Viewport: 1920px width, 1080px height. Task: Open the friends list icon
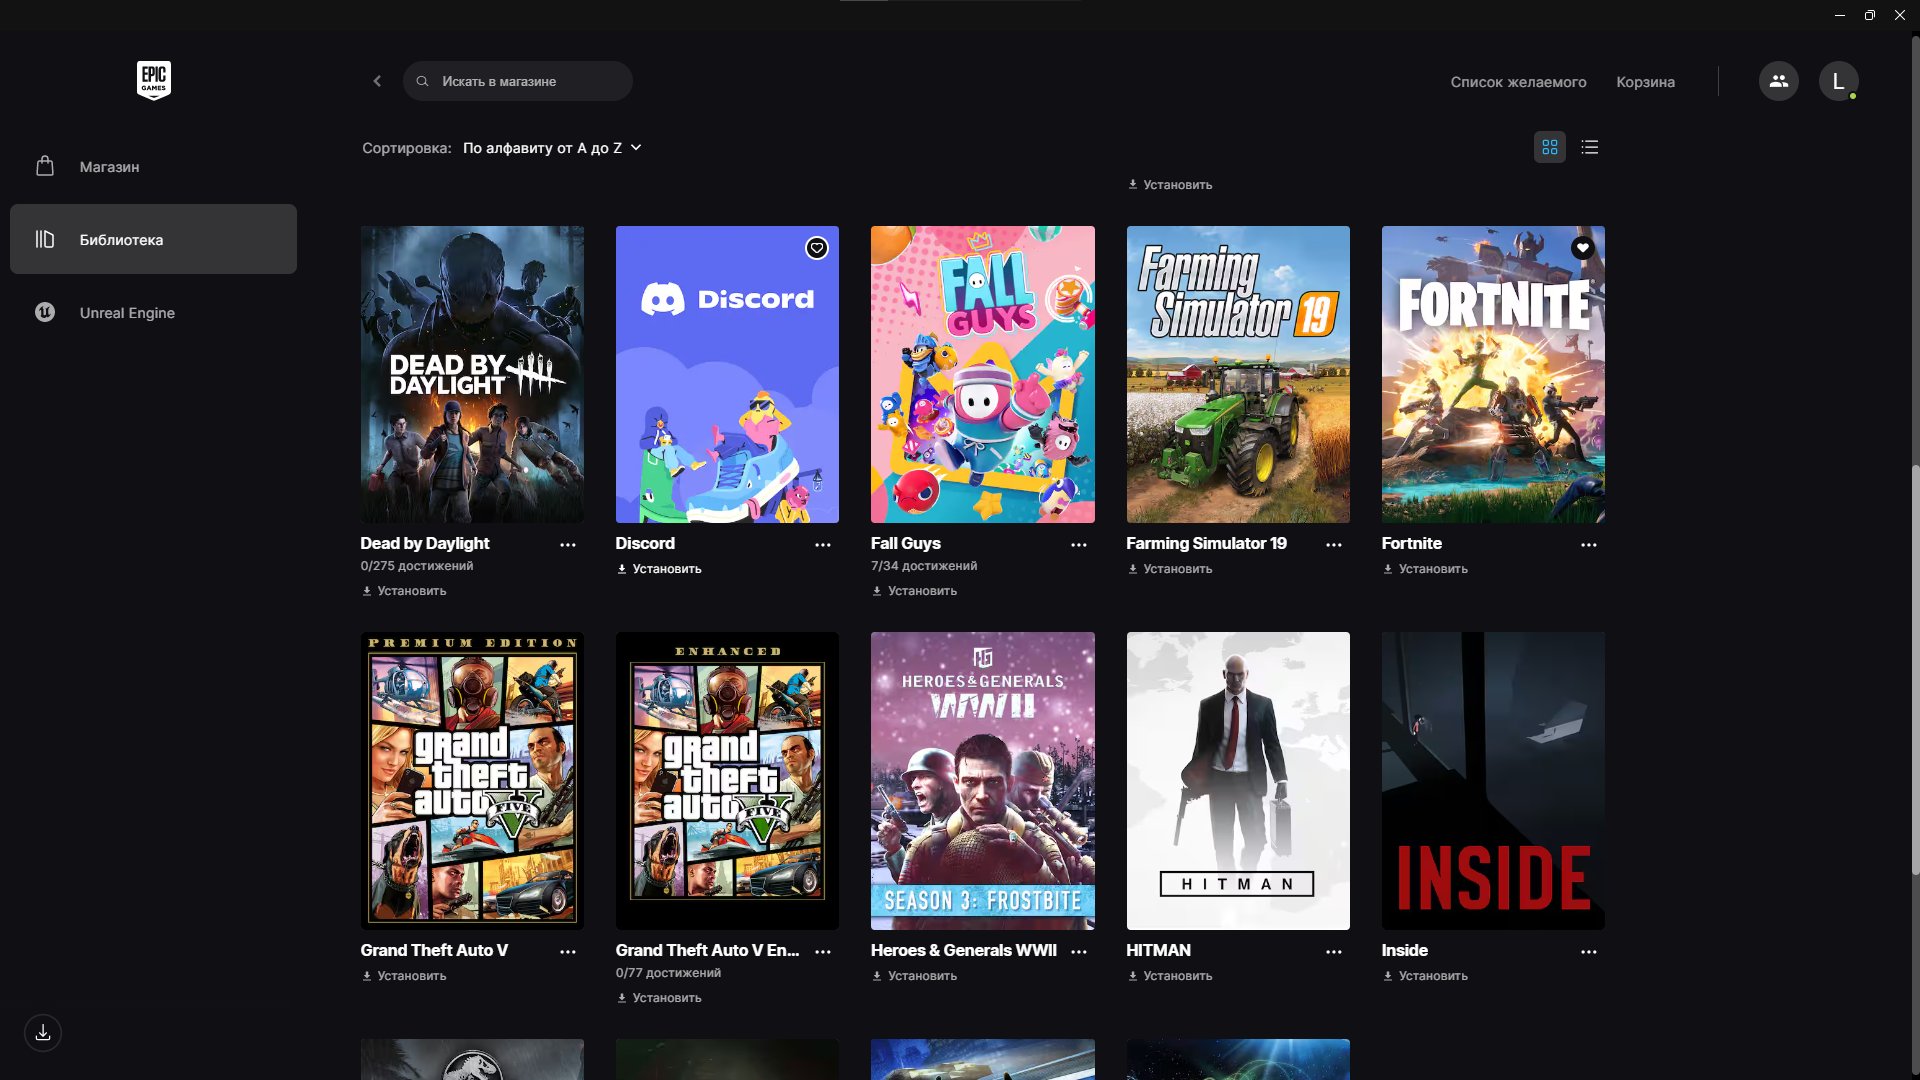[x=1778, y=81]
